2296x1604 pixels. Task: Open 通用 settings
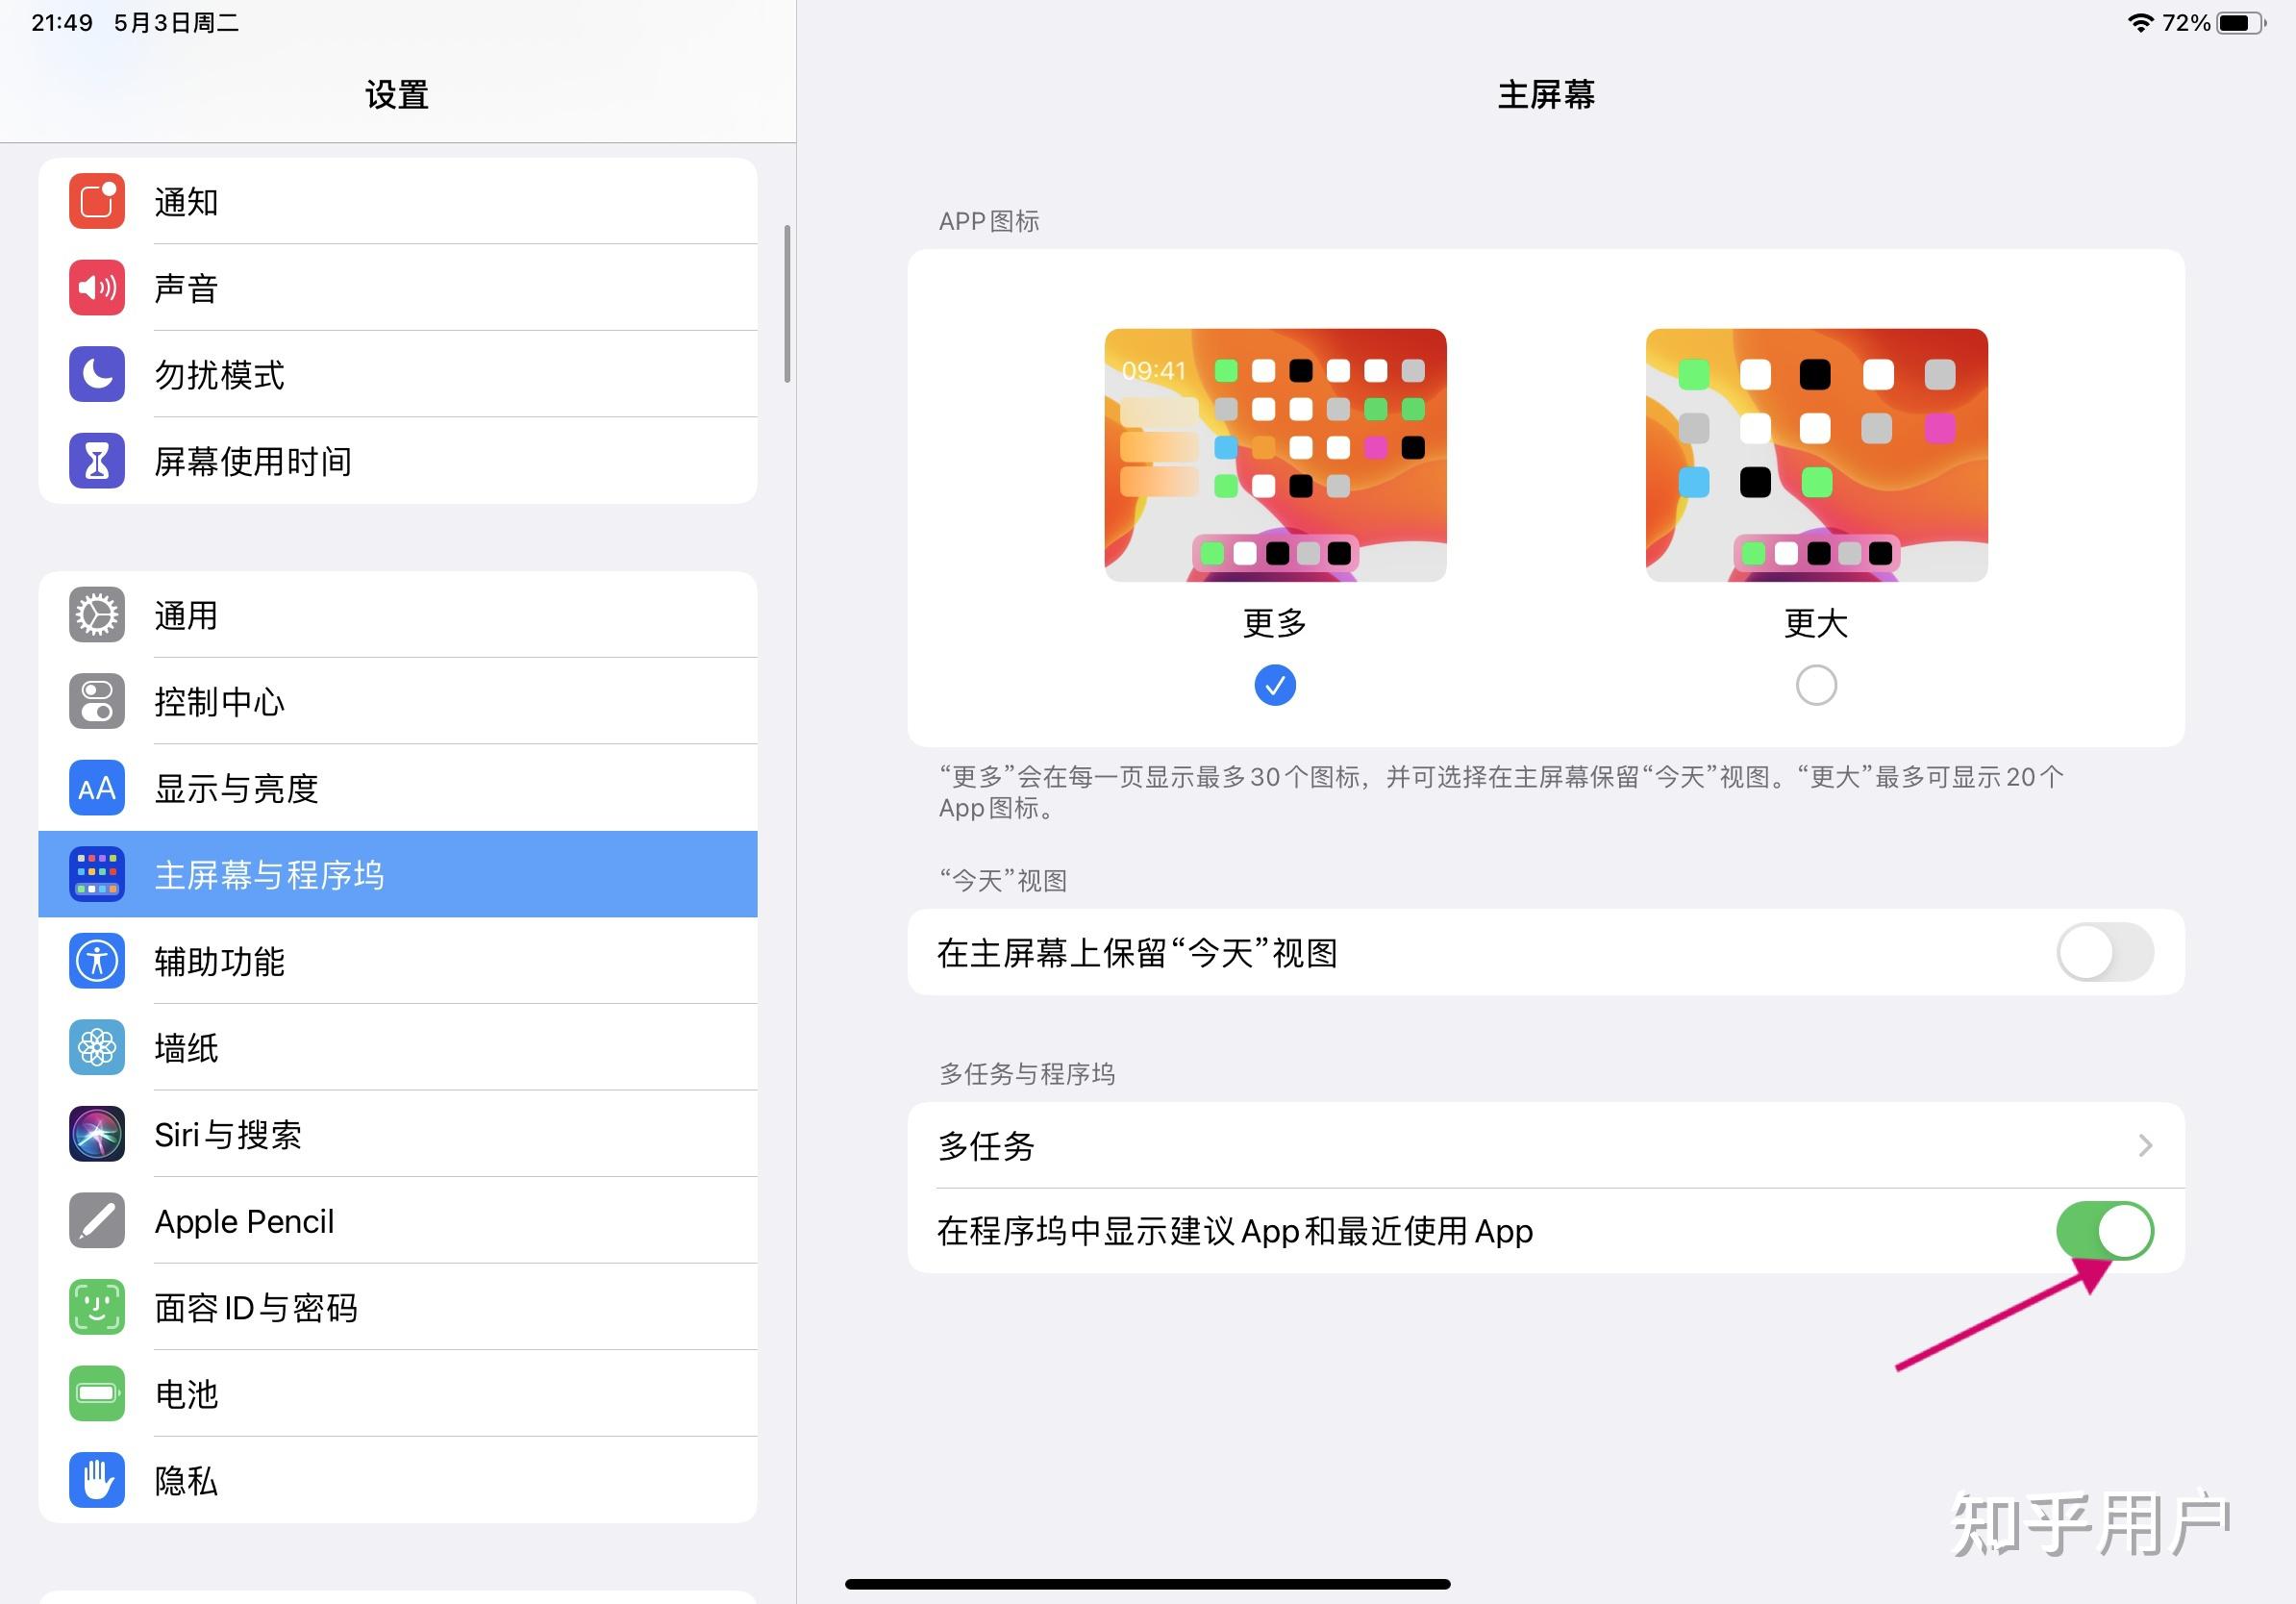[398, 615]
